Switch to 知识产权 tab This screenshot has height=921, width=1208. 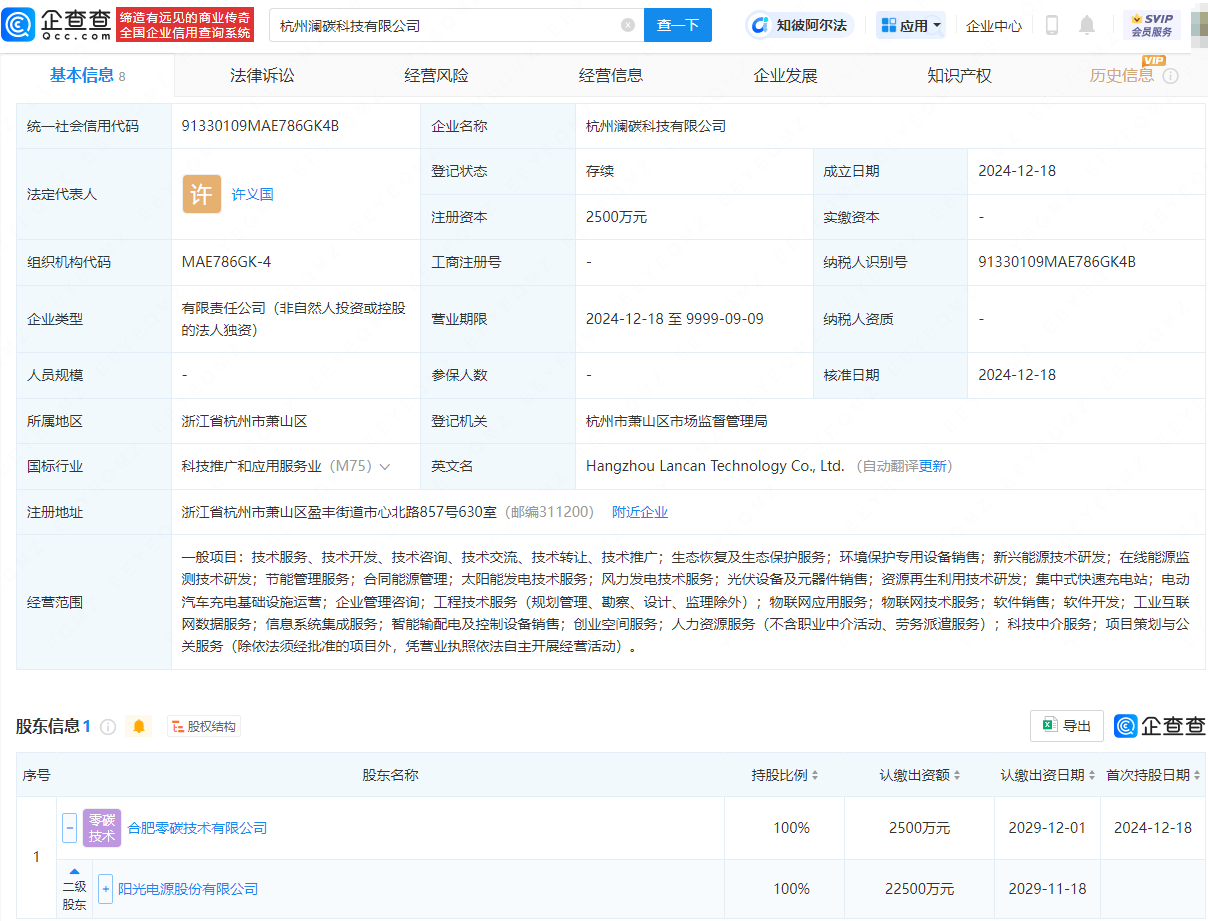[959, 75]
